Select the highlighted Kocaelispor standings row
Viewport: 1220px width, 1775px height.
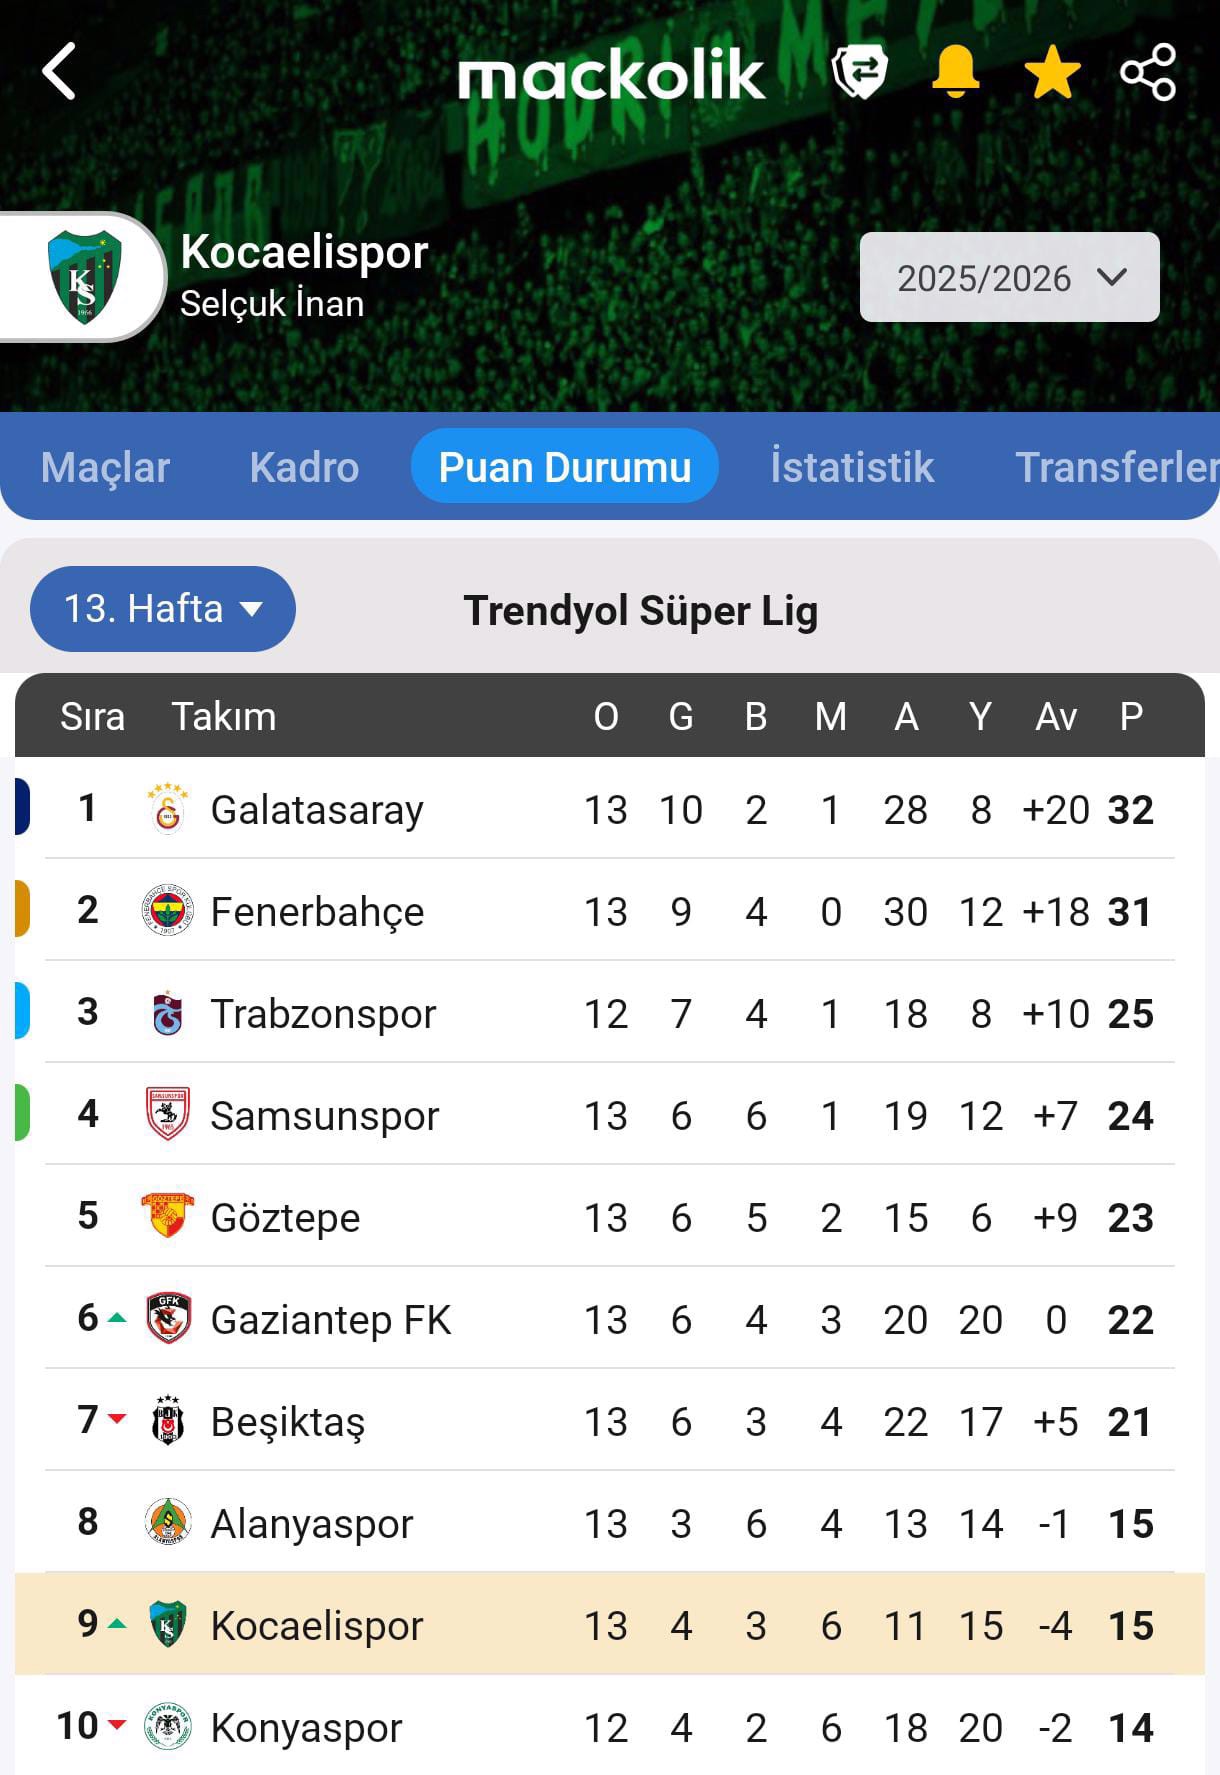pos(609,1625)
